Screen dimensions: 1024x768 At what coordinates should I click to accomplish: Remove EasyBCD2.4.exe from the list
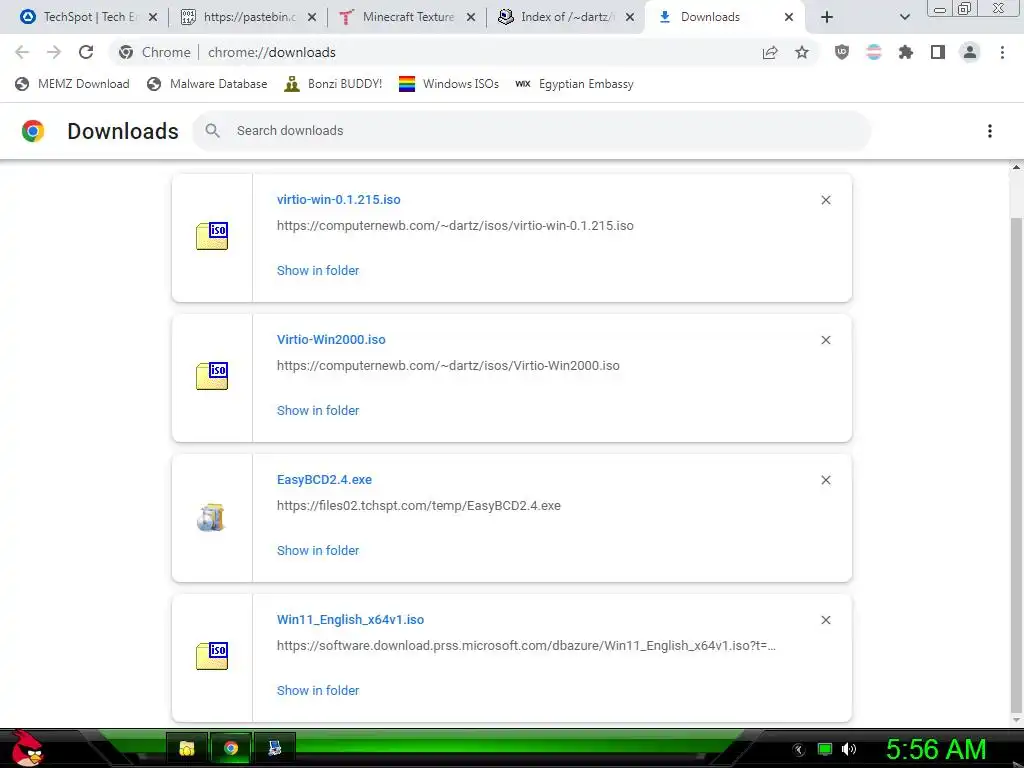coord(825,480)
